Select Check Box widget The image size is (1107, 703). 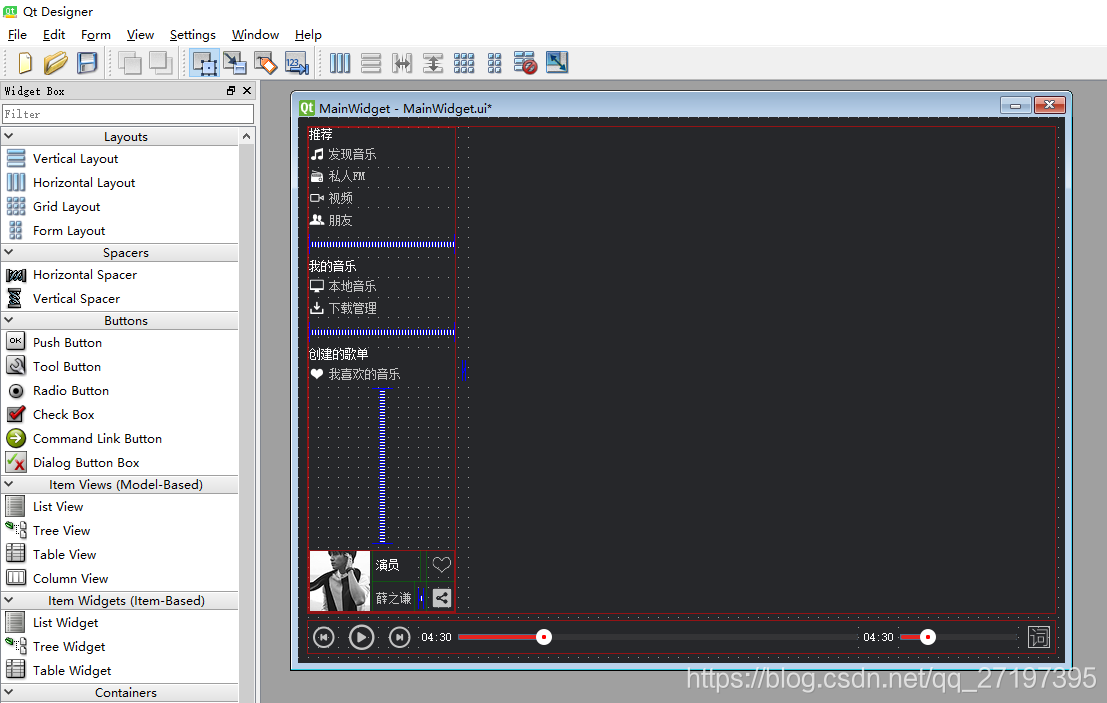(64, 414)
